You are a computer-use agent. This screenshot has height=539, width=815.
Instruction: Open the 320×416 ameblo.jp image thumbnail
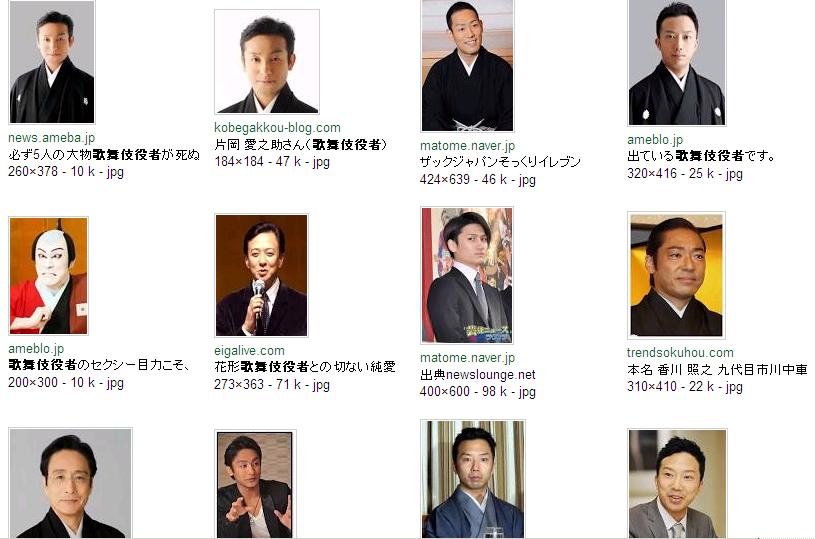[676, 62]
